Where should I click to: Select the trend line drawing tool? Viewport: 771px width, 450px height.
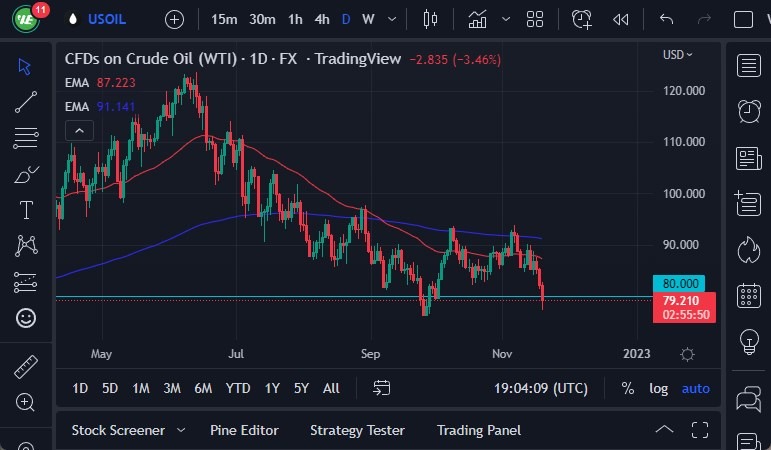coord(26,101)
